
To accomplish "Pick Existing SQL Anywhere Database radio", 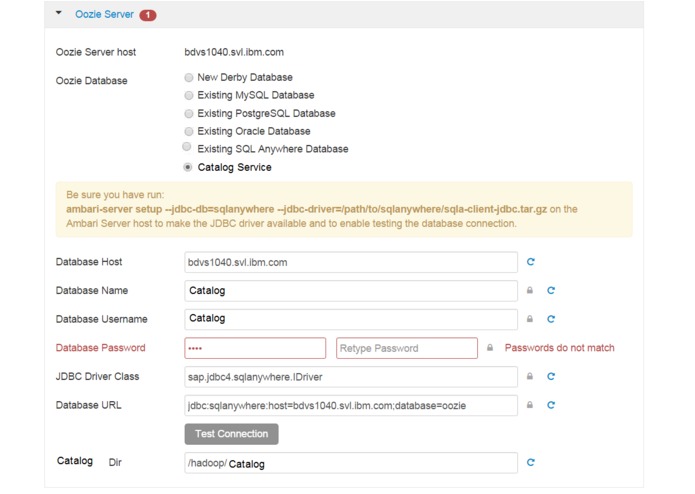I will [x=187, y=147].
